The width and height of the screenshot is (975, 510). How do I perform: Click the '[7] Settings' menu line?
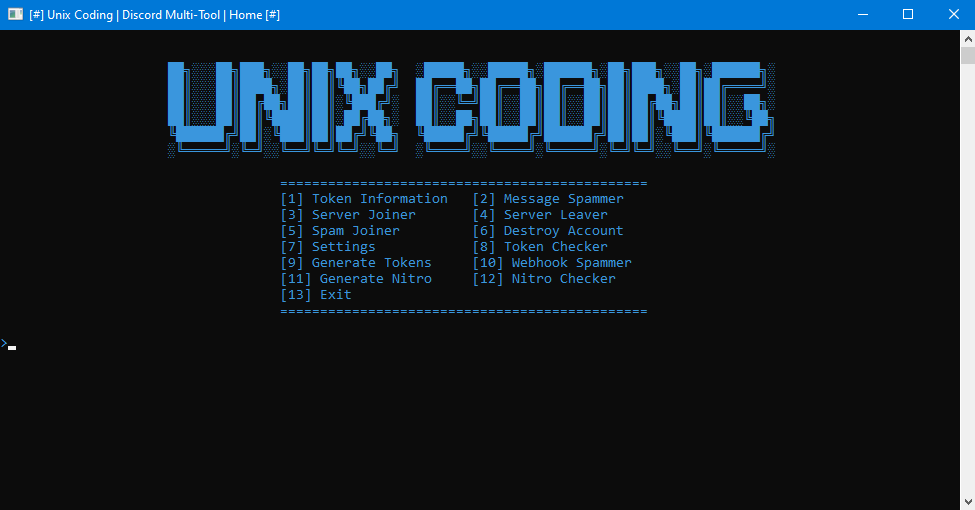click(x=328, y=248)
